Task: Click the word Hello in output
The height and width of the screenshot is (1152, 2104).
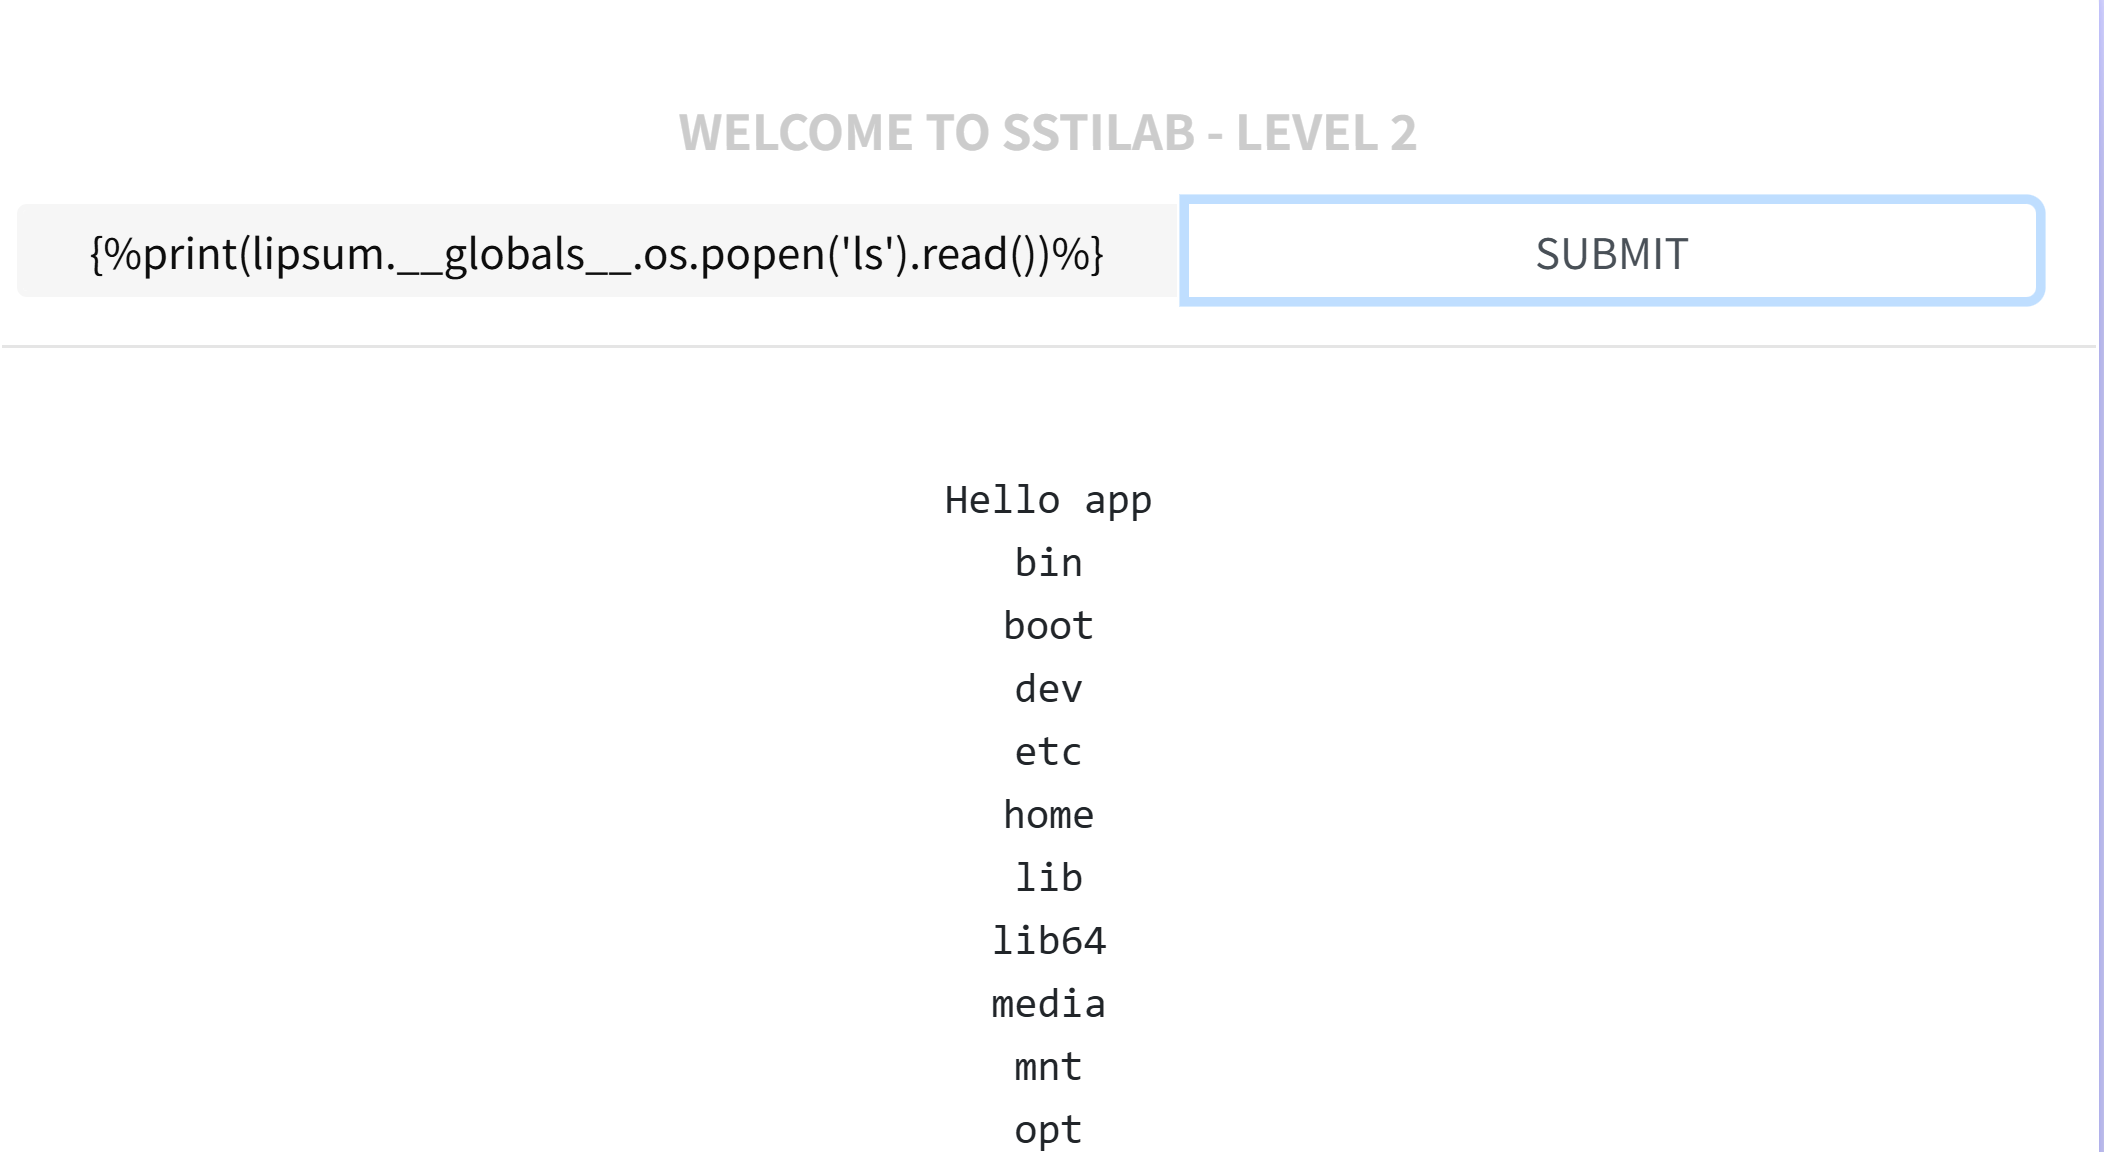Action: (1002, 500)
